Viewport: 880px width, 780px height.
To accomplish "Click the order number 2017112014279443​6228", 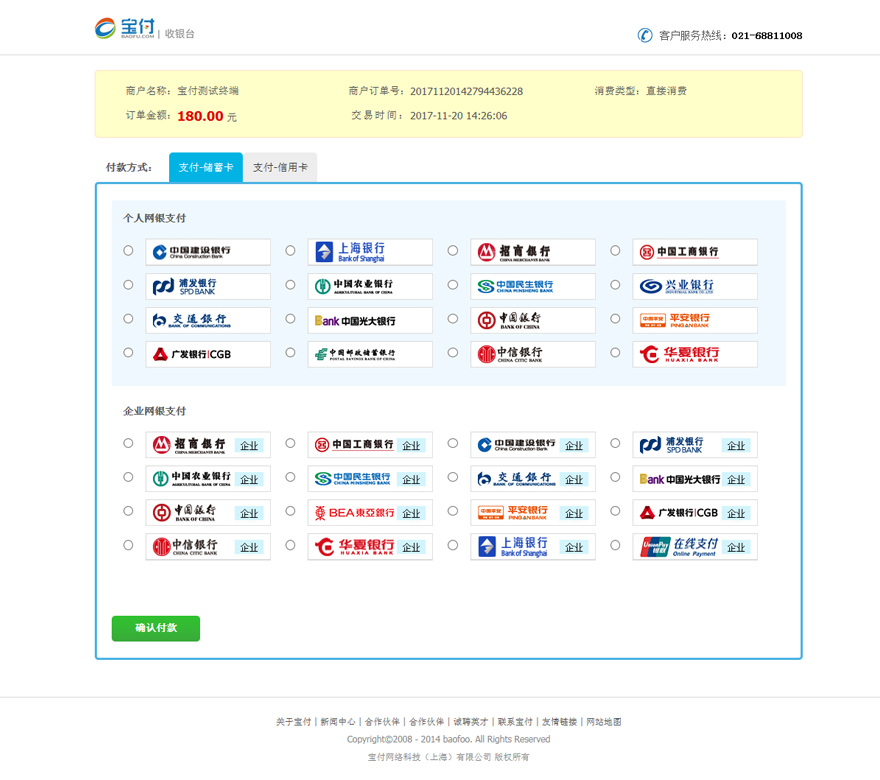I will (466, 91).
